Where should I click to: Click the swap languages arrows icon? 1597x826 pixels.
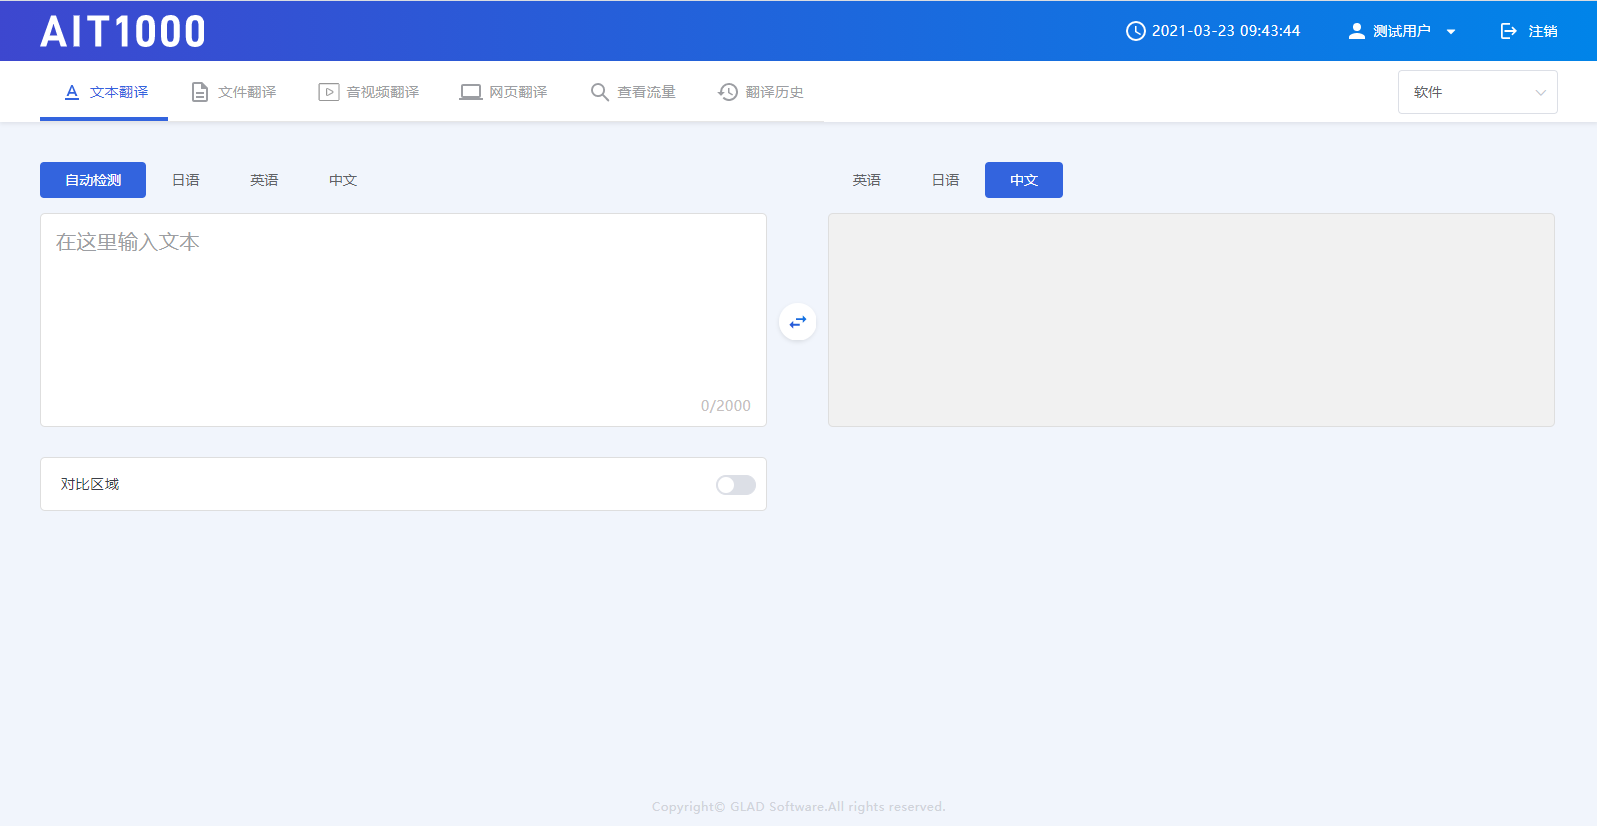click(x=797, y=322)
